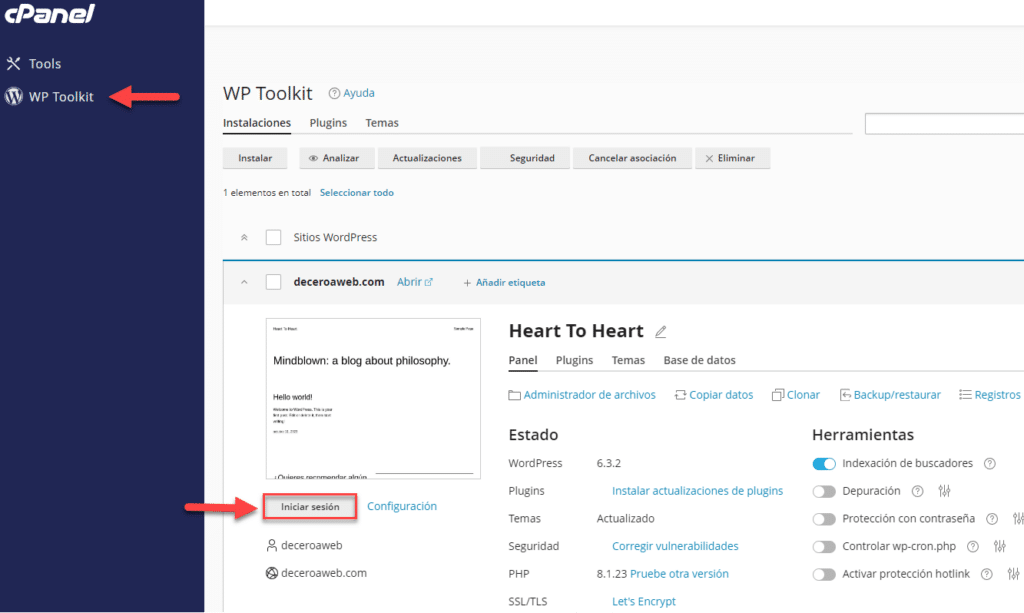Viewport: 1024px width, 613px height.
Task: Click the Let's Encrypt link
Action: coord(644,601)
